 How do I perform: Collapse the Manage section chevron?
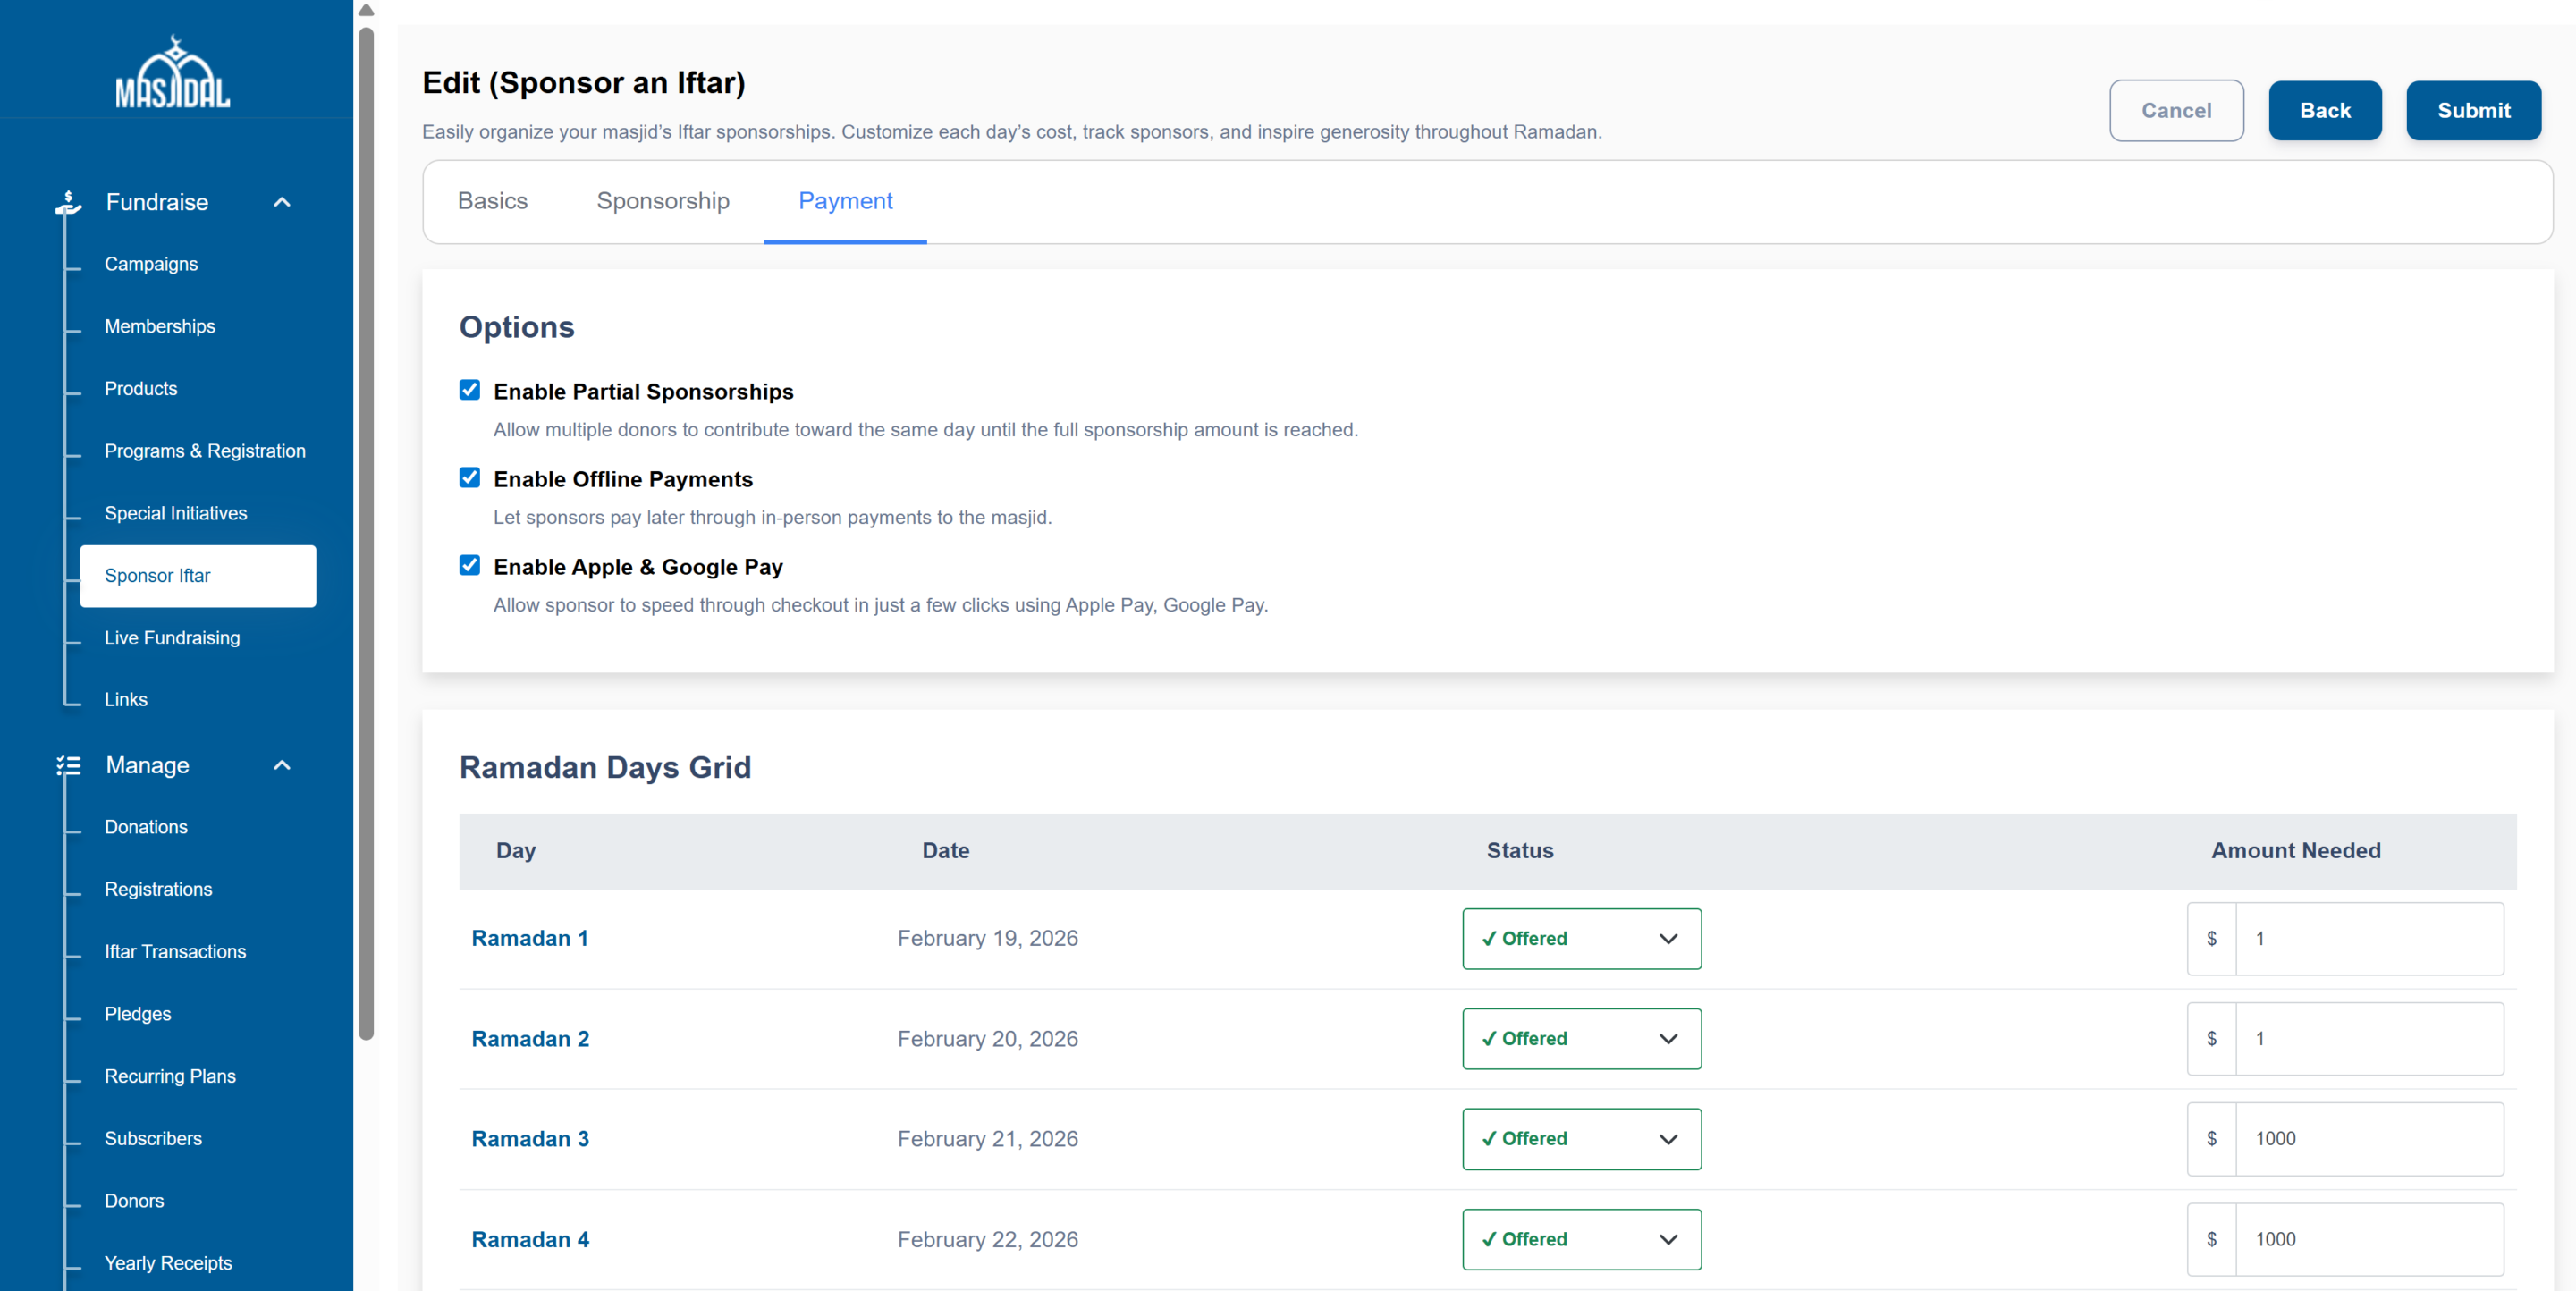[282, 765]
